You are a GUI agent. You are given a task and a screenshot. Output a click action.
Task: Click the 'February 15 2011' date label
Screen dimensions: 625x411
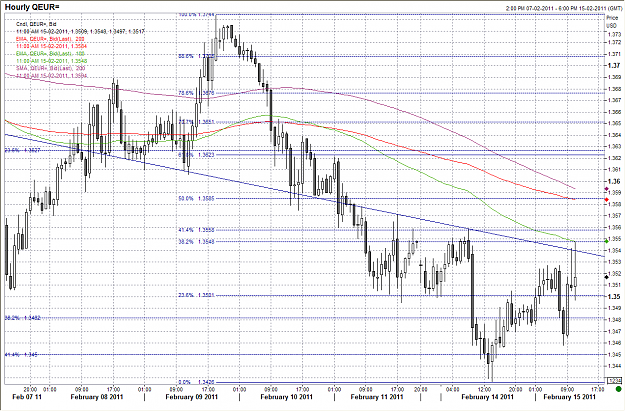coord(569,397)
